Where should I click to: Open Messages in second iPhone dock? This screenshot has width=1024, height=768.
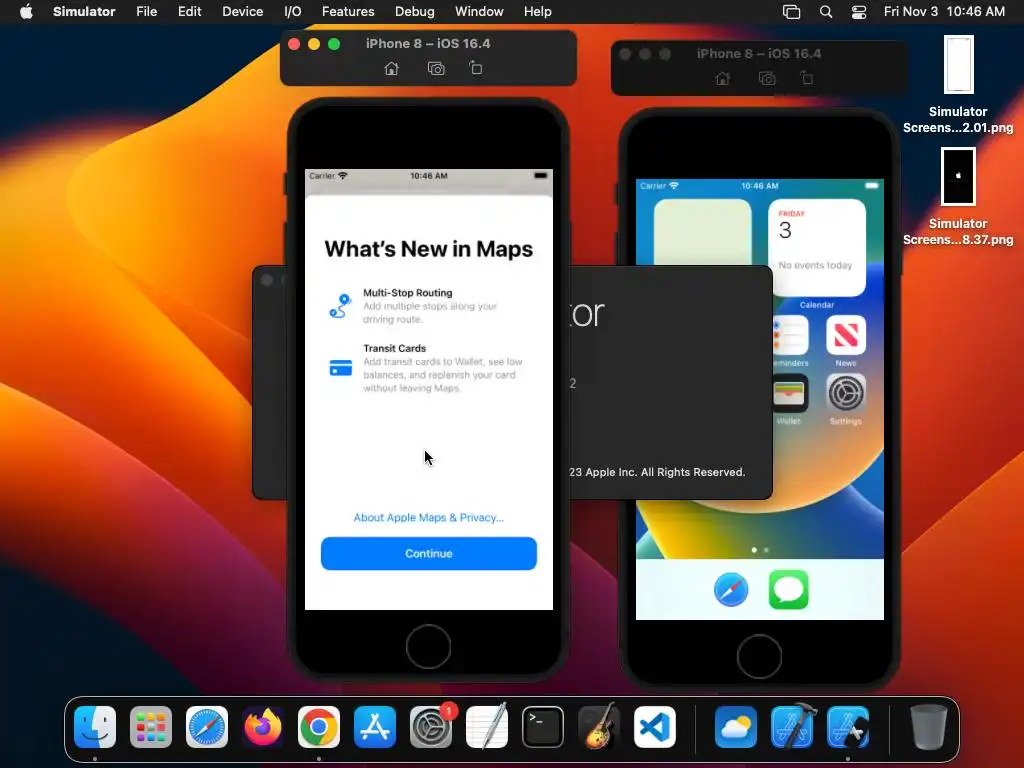(788, 590)
